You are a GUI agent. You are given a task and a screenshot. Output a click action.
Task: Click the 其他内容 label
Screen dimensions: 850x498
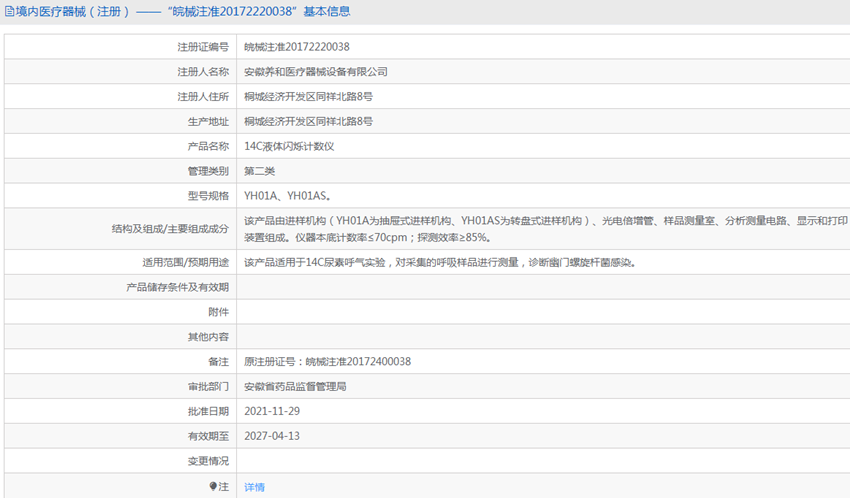coord(208,337)
